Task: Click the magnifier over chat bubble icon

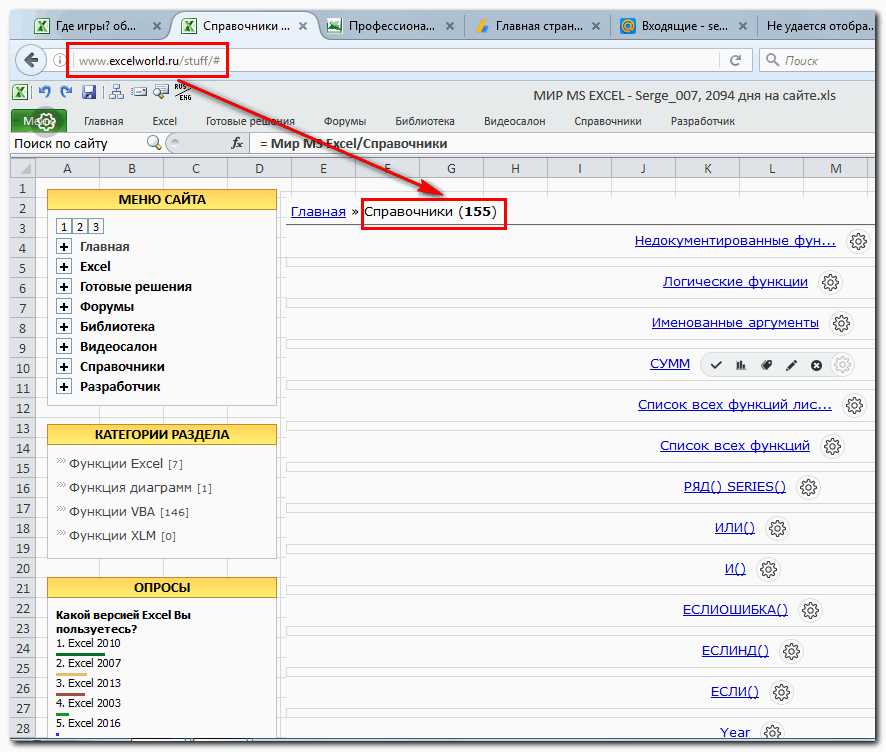Action: click(x=161, y=92)
